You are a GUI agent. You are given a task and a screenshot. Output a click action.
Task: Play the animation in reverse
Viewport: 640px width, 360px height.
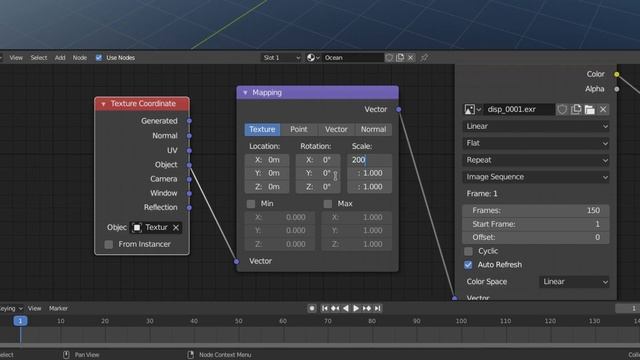pyautogui.click(x=346, y=308)
